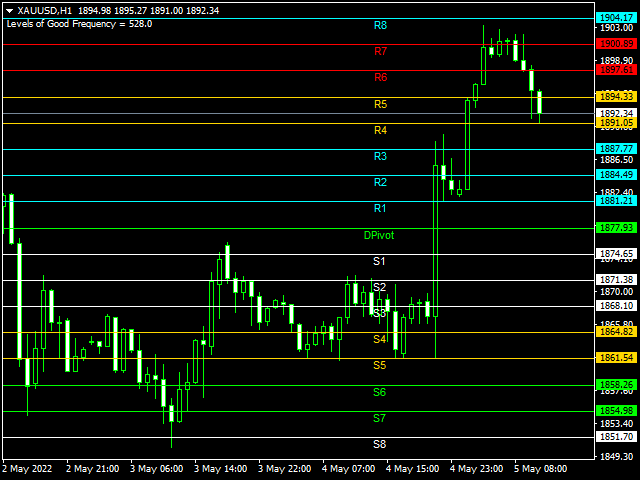Screen dimensions: 640x480
Task: Click the 4 May 07:00 time label
Action: 349,469
